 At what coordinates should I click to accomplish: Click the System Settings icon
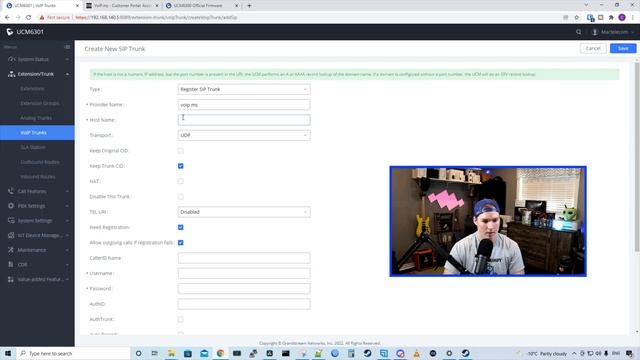11,220
